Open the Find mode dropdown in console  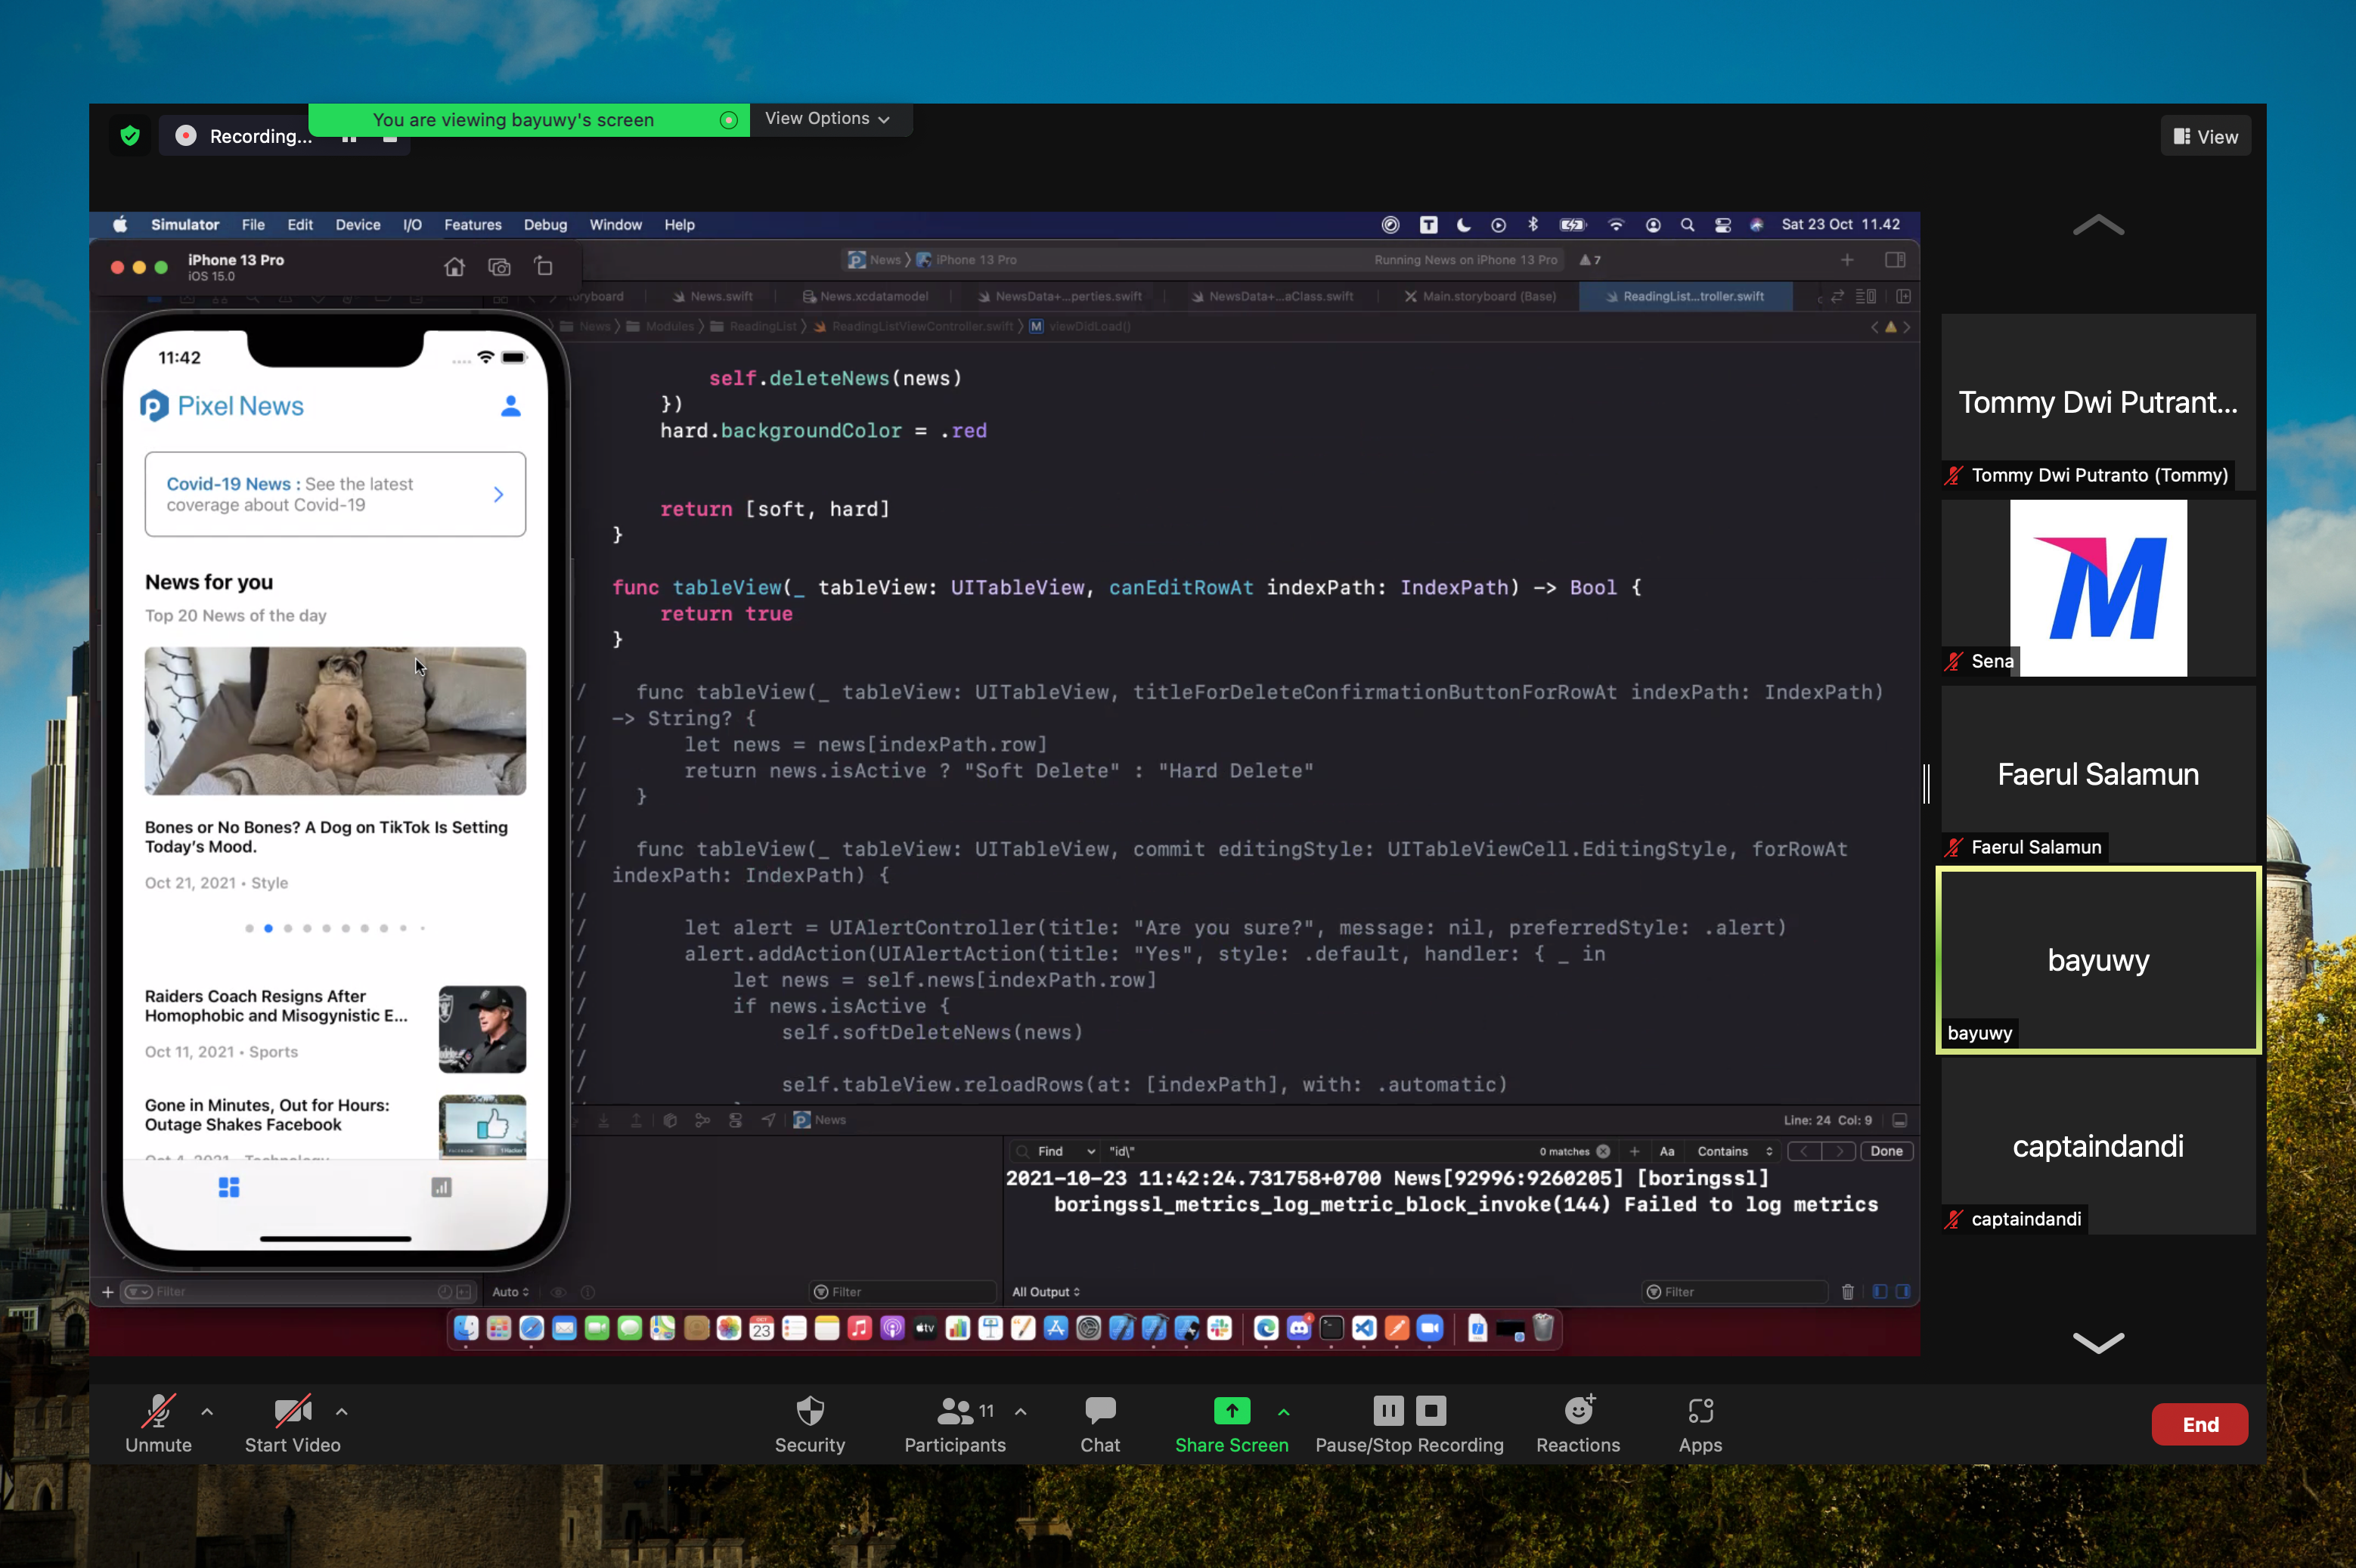click(1066, 1151)
